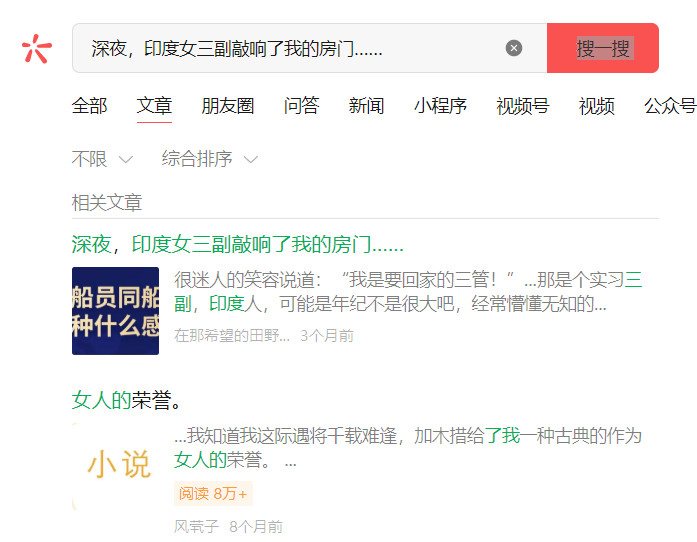The image size is (697, 542).
Task: Clear the search box with the X icon
Action: 513,48
